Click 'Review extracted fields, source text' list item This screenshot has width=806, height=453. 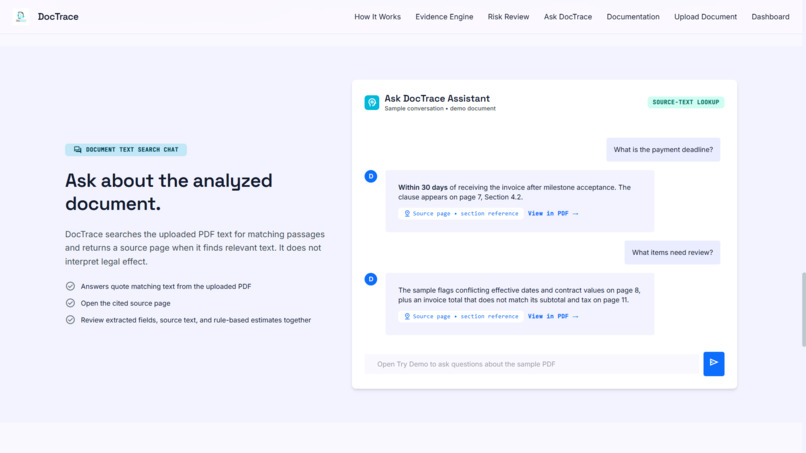[195, 320]
